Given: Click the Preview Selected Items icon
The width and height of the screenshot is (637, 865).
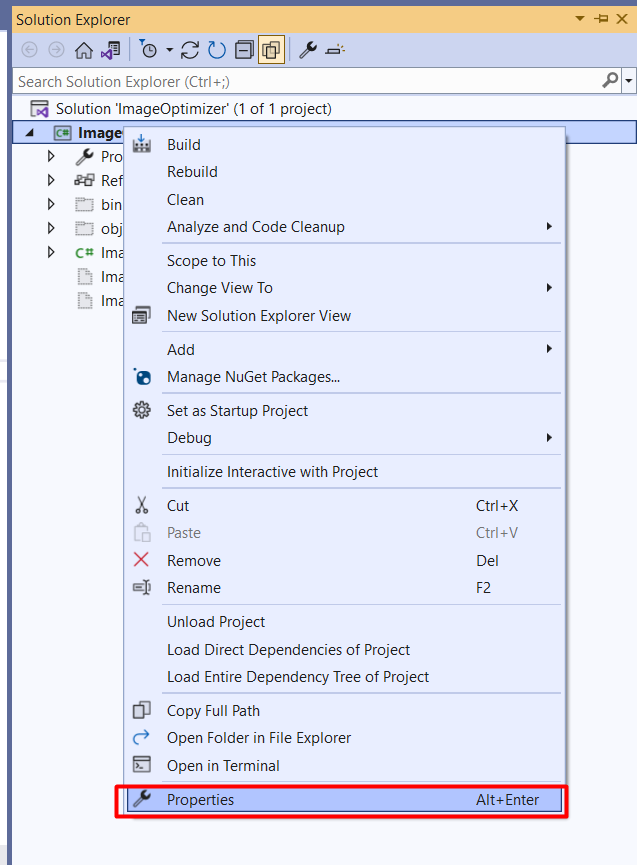Looking at the screenshot, I should click(335, 50).
